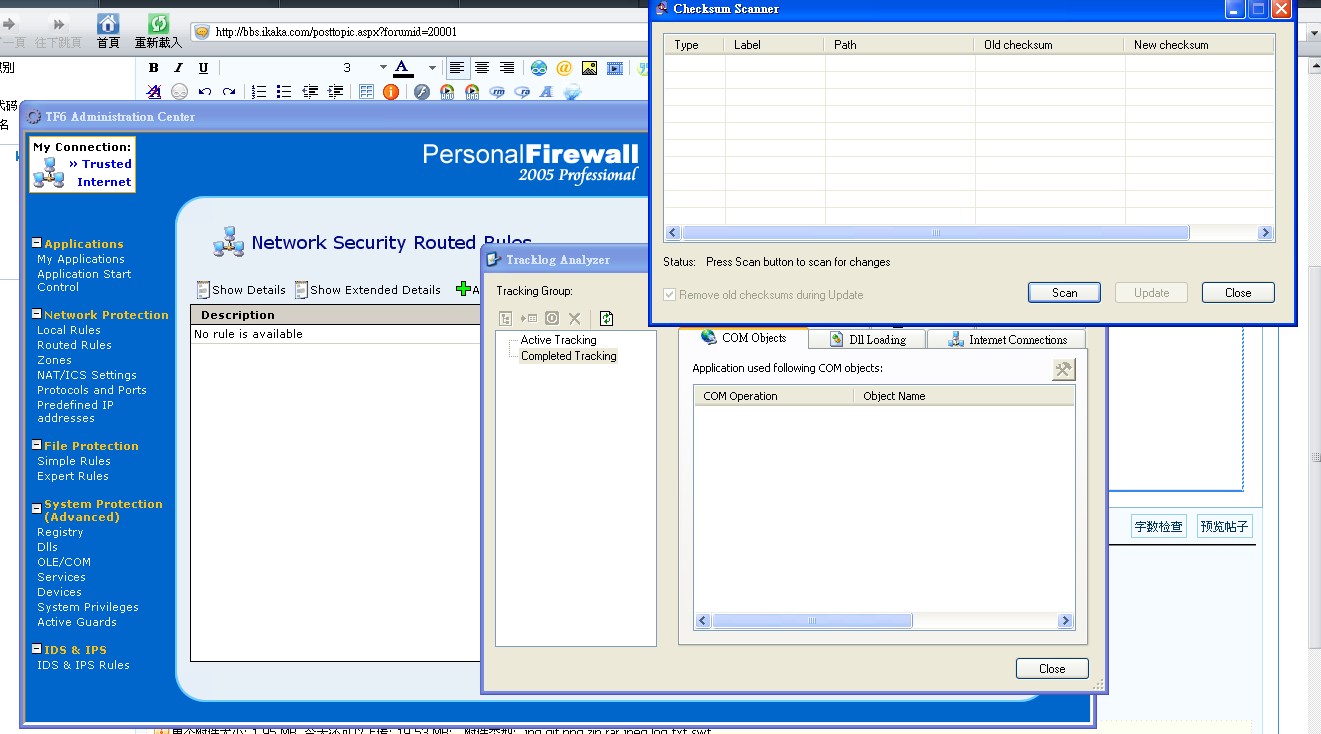Screen dimensions: 1321x734
Task: Insert image in the post editor
Action: pos(589,68)
